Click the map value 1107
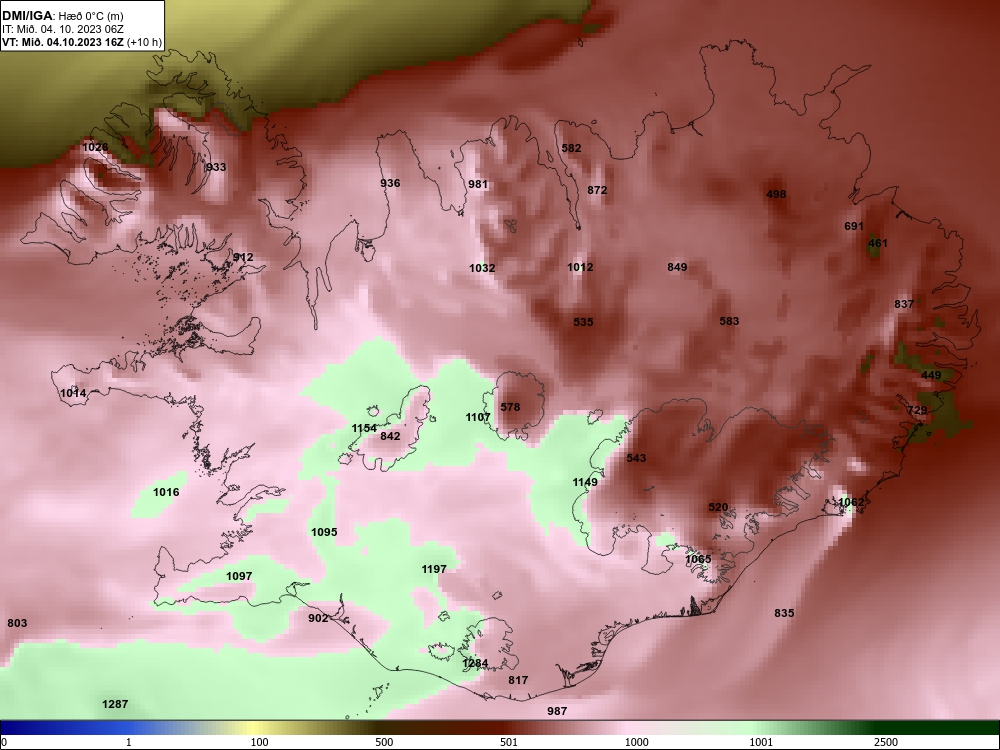Screen dimensions: 1000x750 (x=478, y=418)
